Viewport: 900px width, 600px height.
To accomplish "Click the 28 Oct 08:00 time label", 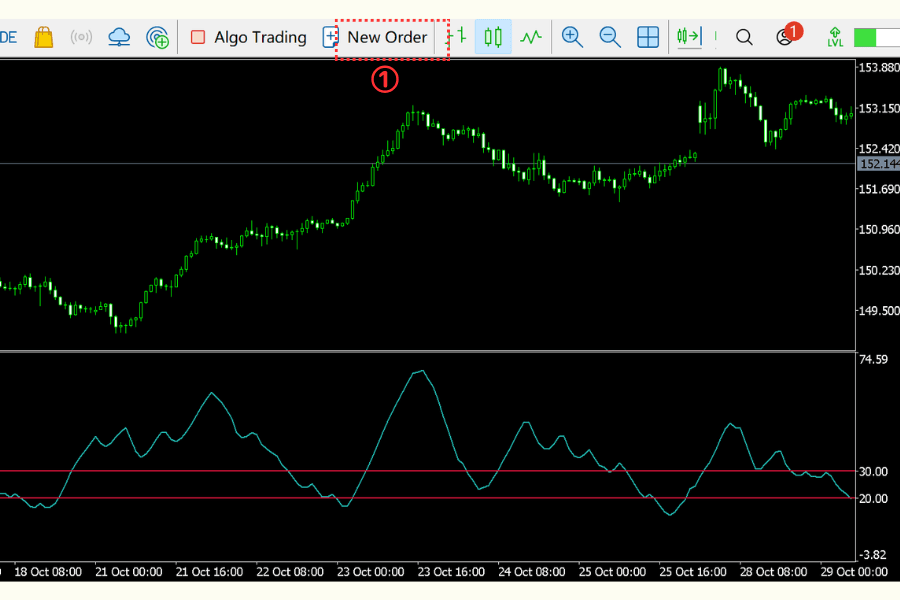I will (773, 572).
